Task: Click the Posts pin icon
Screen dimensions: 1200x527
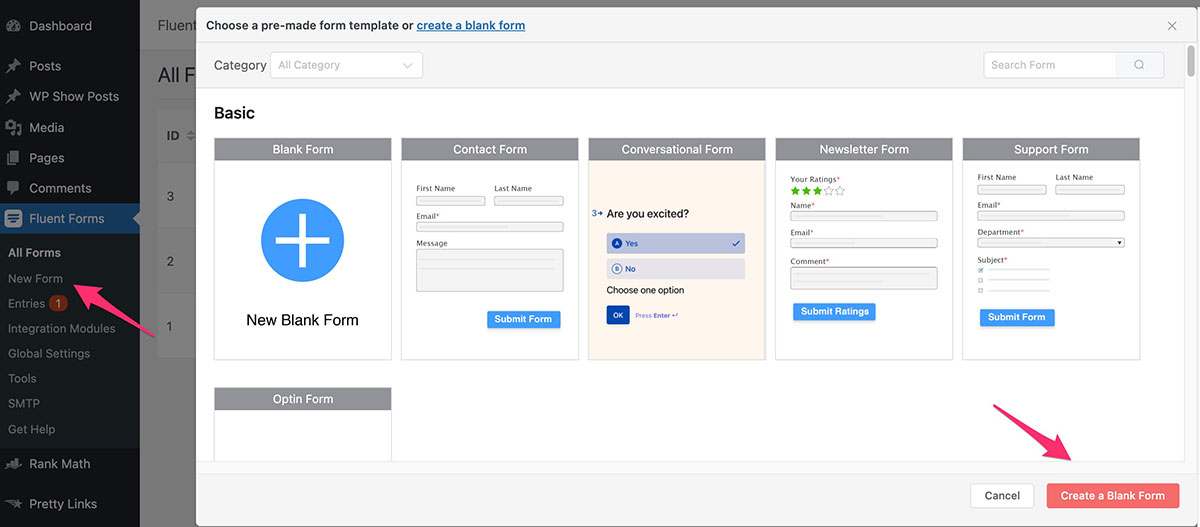Action: [13, 66]
